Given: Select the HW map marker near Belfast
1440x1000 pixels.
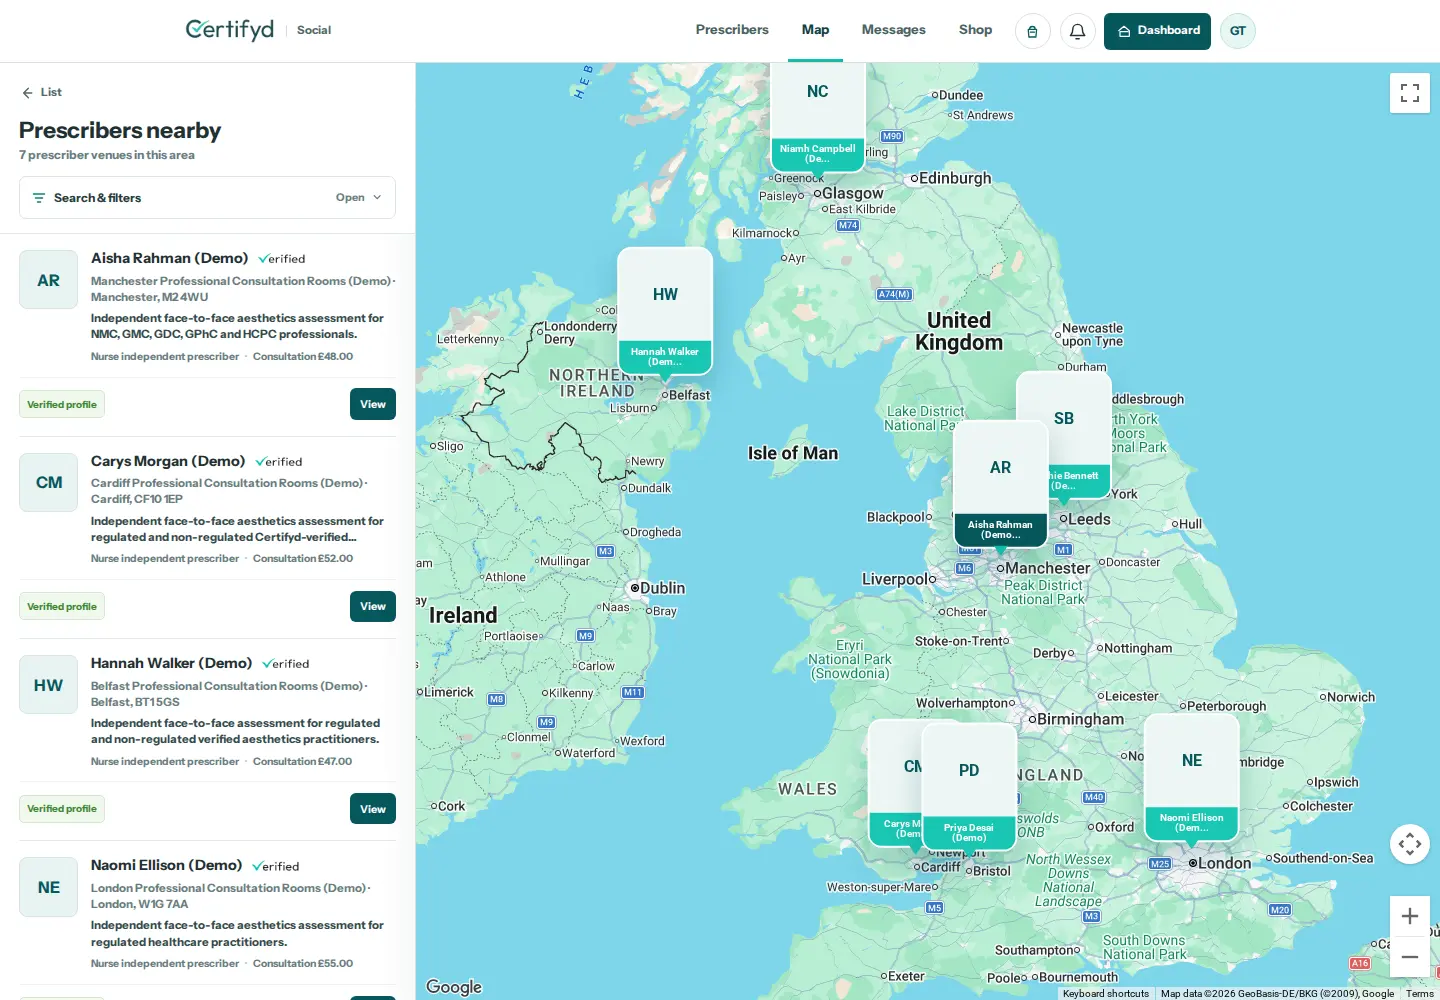Looking at the screenshot, I should click(665, 311).
